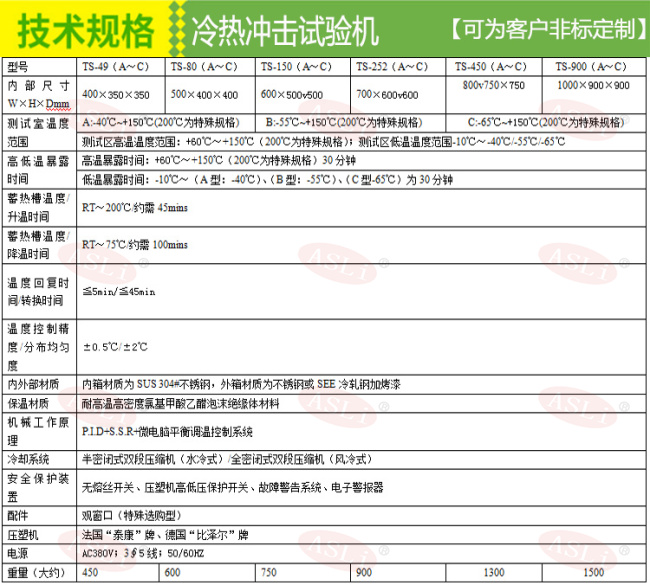Select the TS-450 (A~C) model column header
Image resolution: width=650 pixels, height=585 pixels.
492,68
